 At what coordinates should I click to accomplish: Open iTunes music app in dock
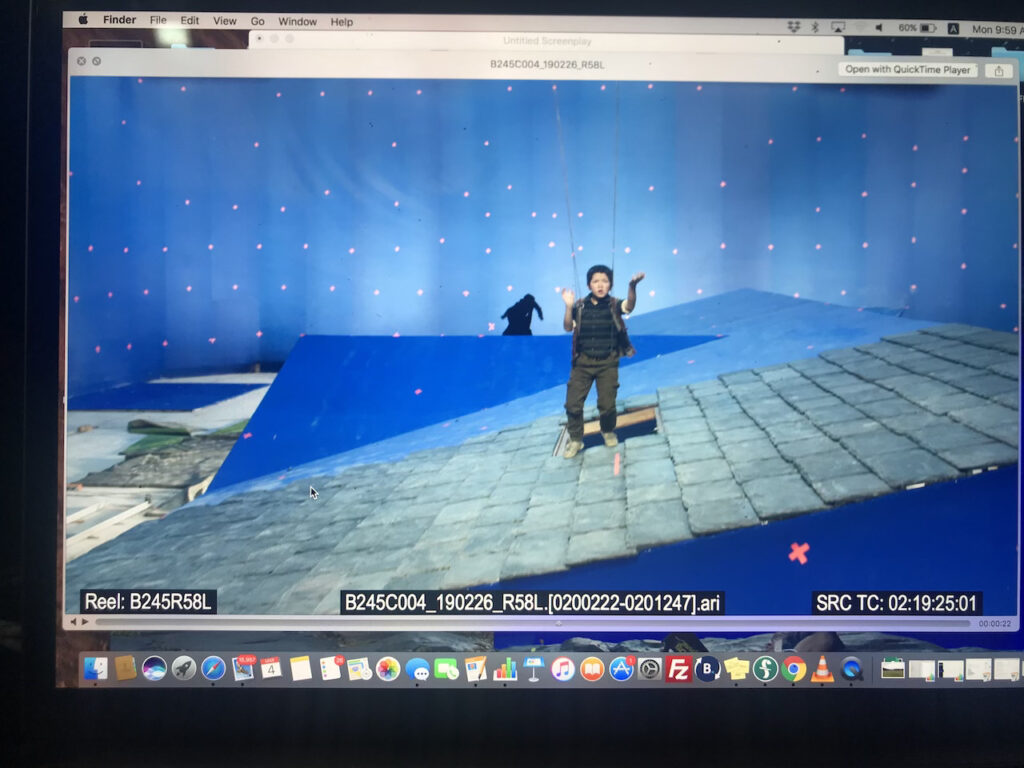click(563, 669)
